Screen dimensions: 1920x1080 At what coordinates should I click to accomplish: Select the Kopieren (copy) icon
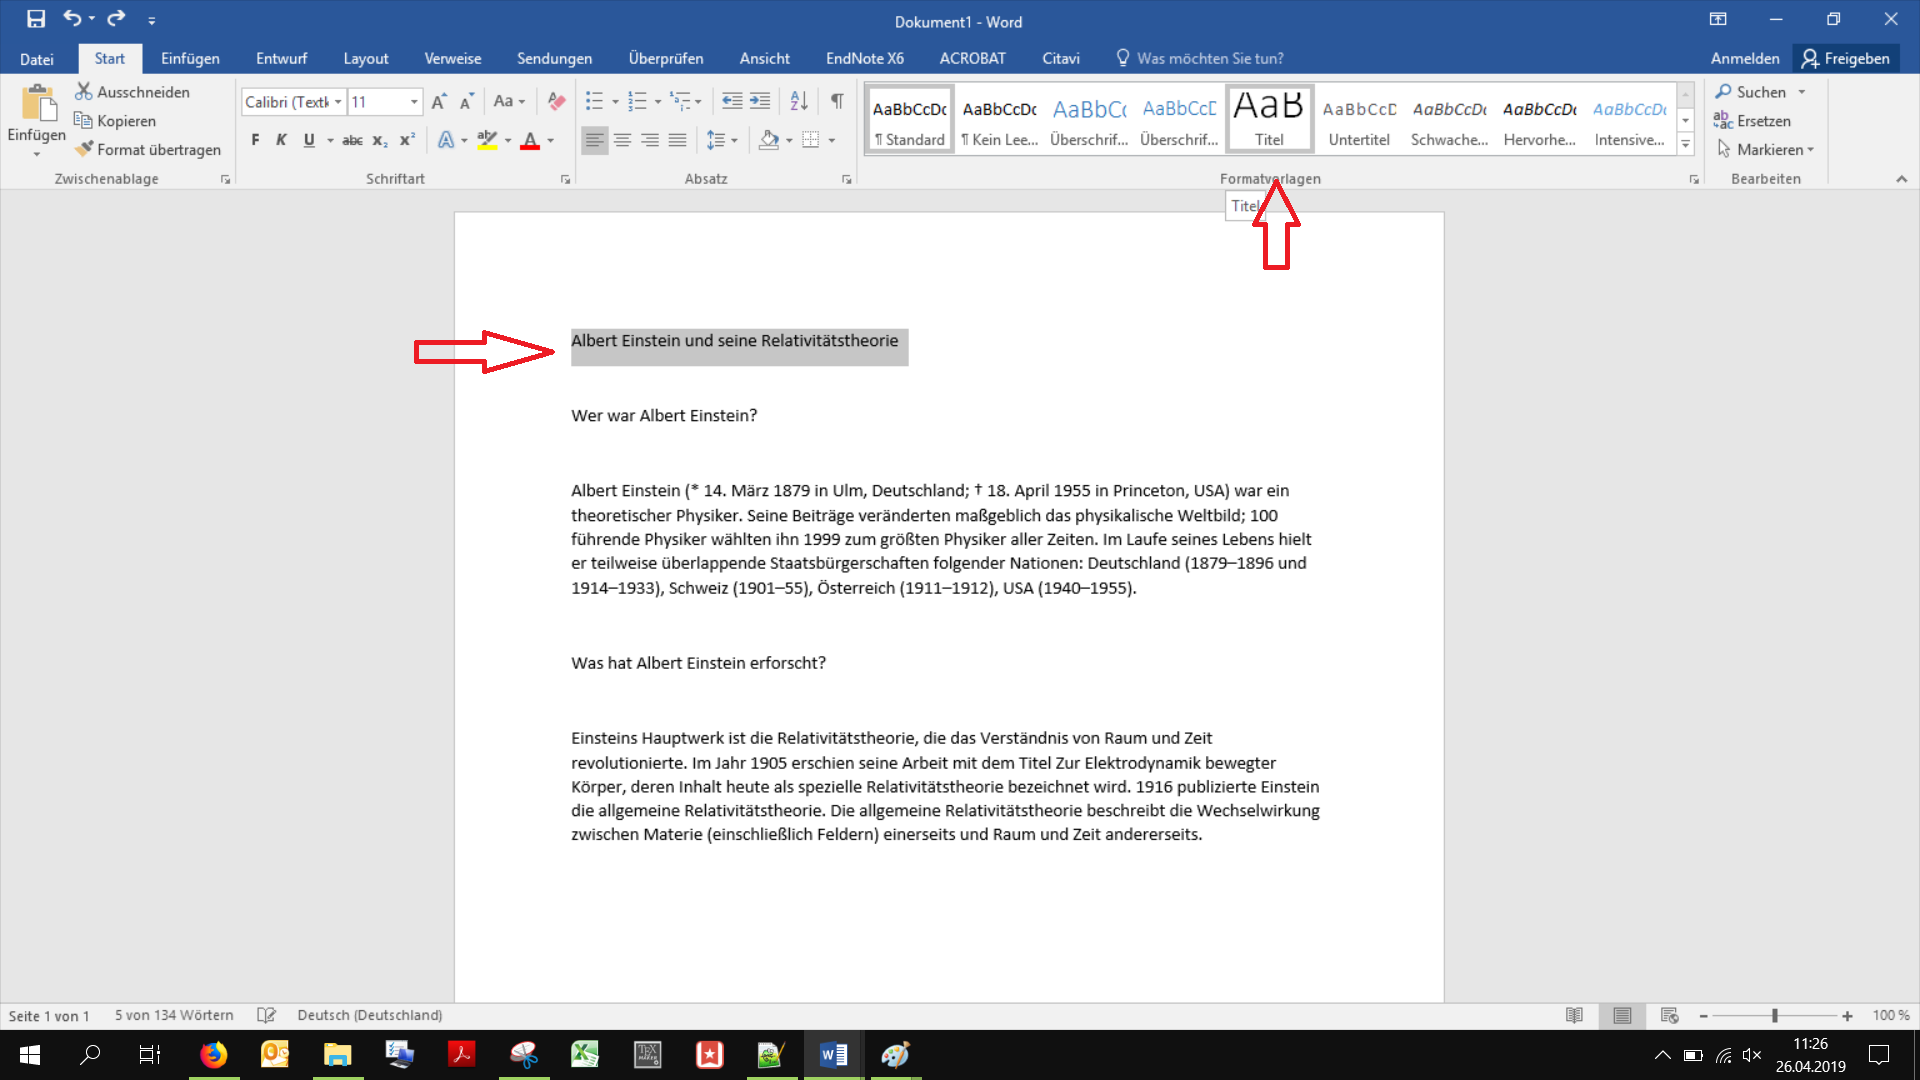click(85, 120)
